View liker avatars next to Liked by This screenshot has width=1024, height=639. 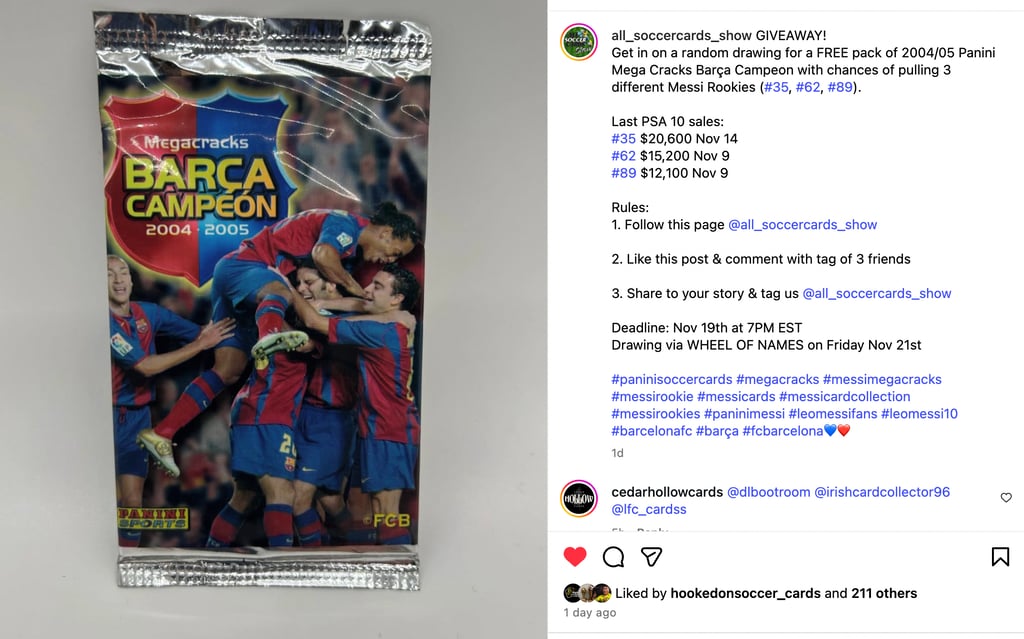(587, 593)
